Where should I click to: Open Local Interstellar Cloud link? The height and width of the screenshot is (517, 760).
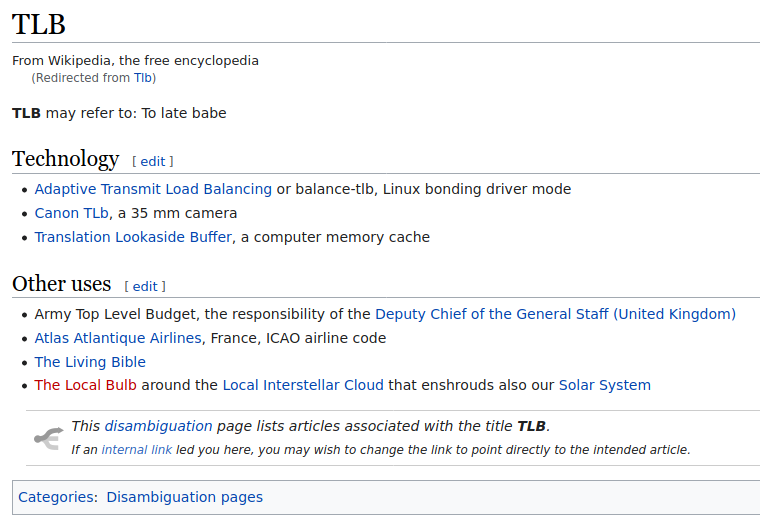303,385
